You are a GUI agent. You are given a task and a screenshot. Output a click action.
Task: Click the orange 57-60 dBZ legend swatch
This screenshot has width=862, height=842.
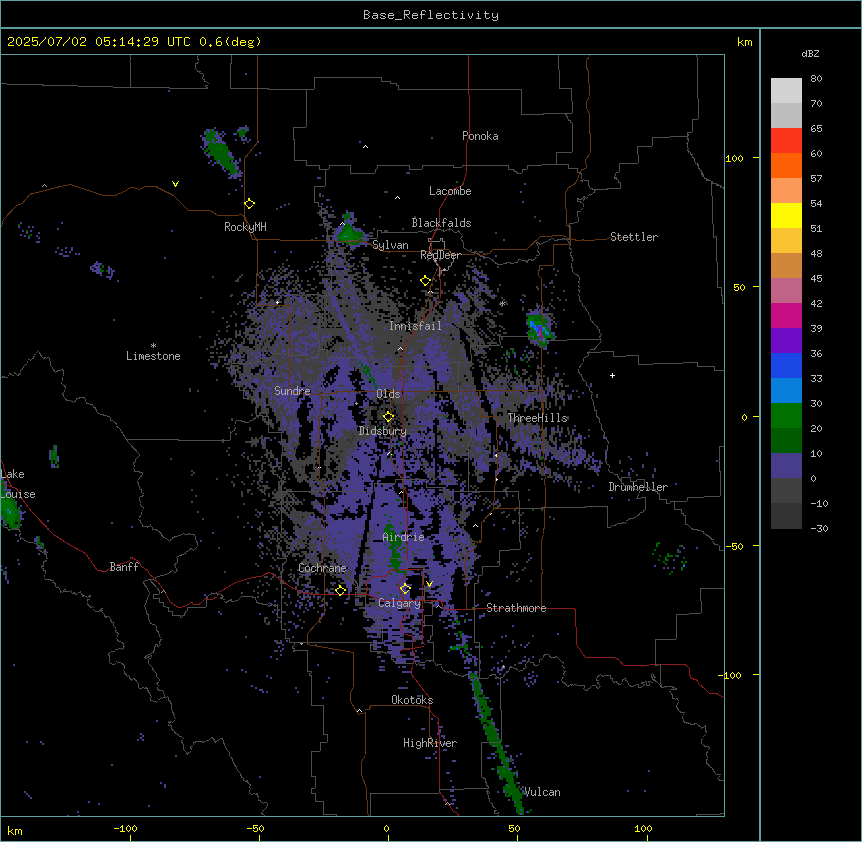(786, 165)
